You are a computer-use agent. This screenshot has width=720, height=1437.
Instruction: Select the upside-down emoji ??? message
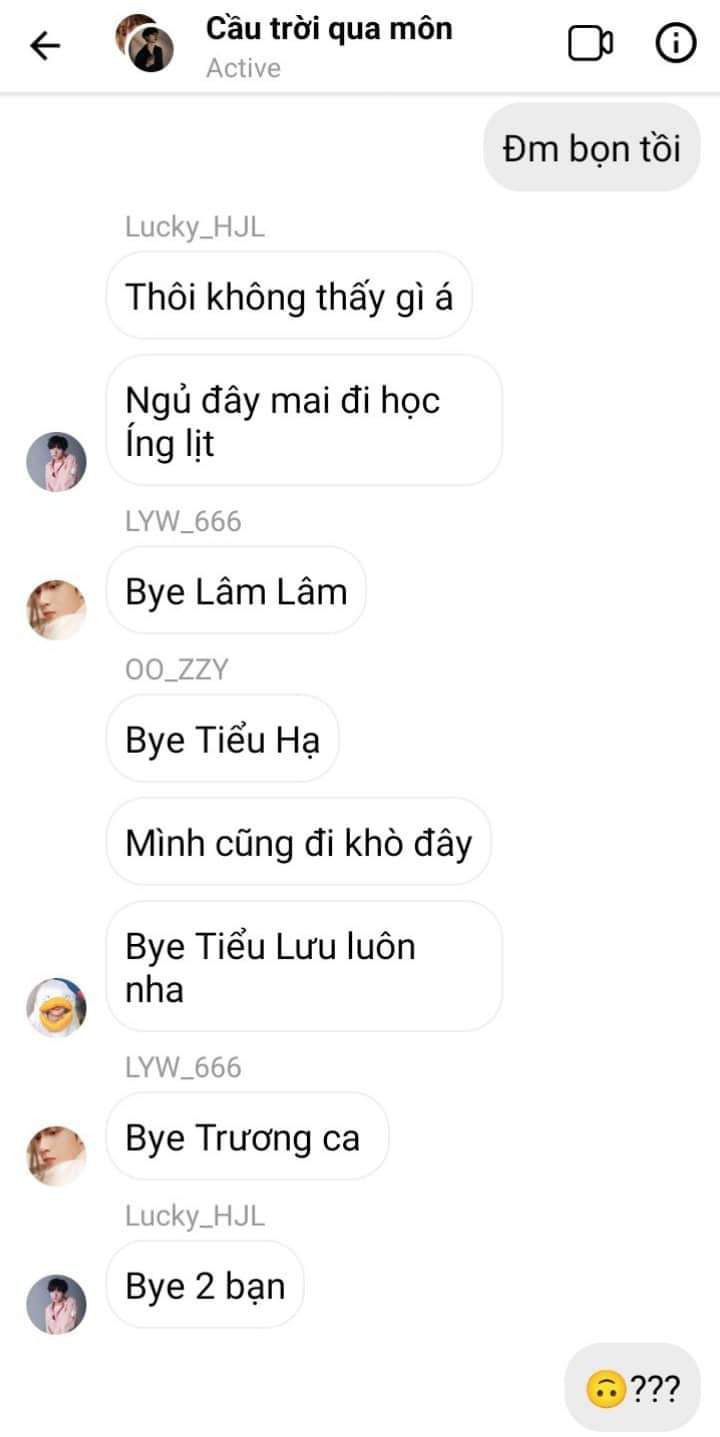[x=632, y=1388]
